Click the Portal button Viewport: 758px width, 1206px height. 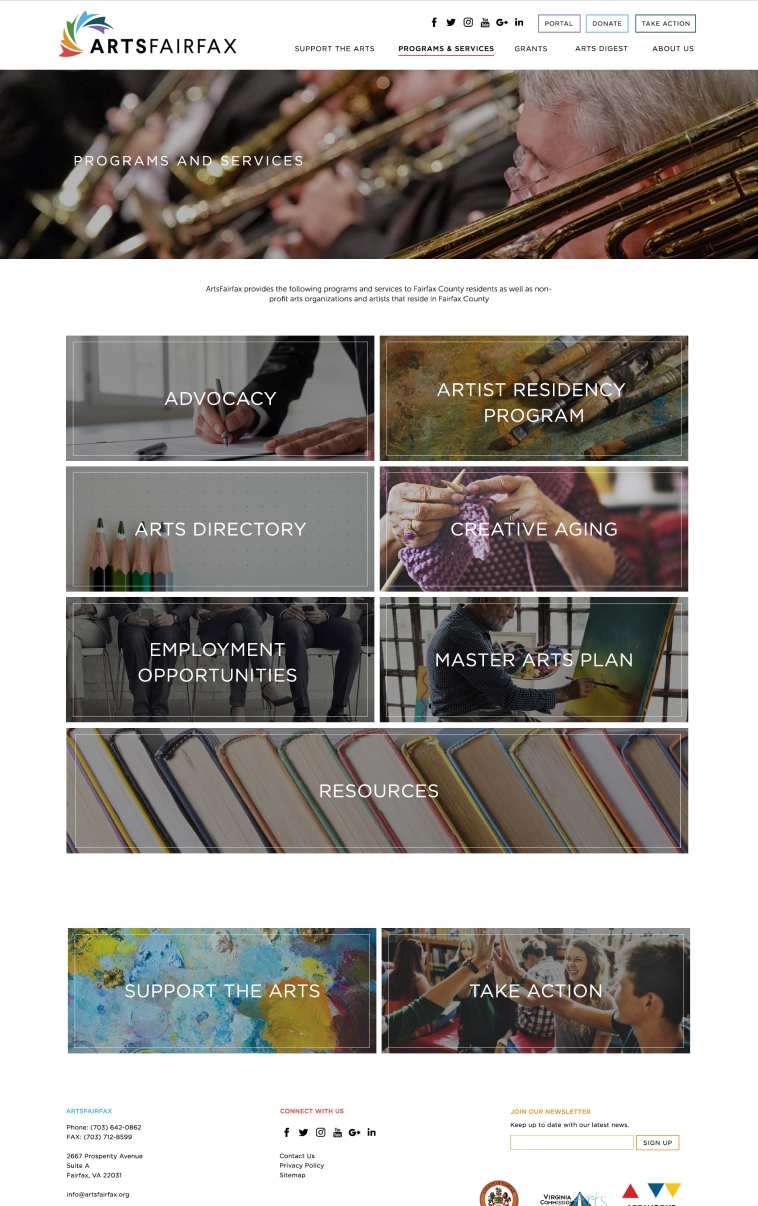point(559,23)
